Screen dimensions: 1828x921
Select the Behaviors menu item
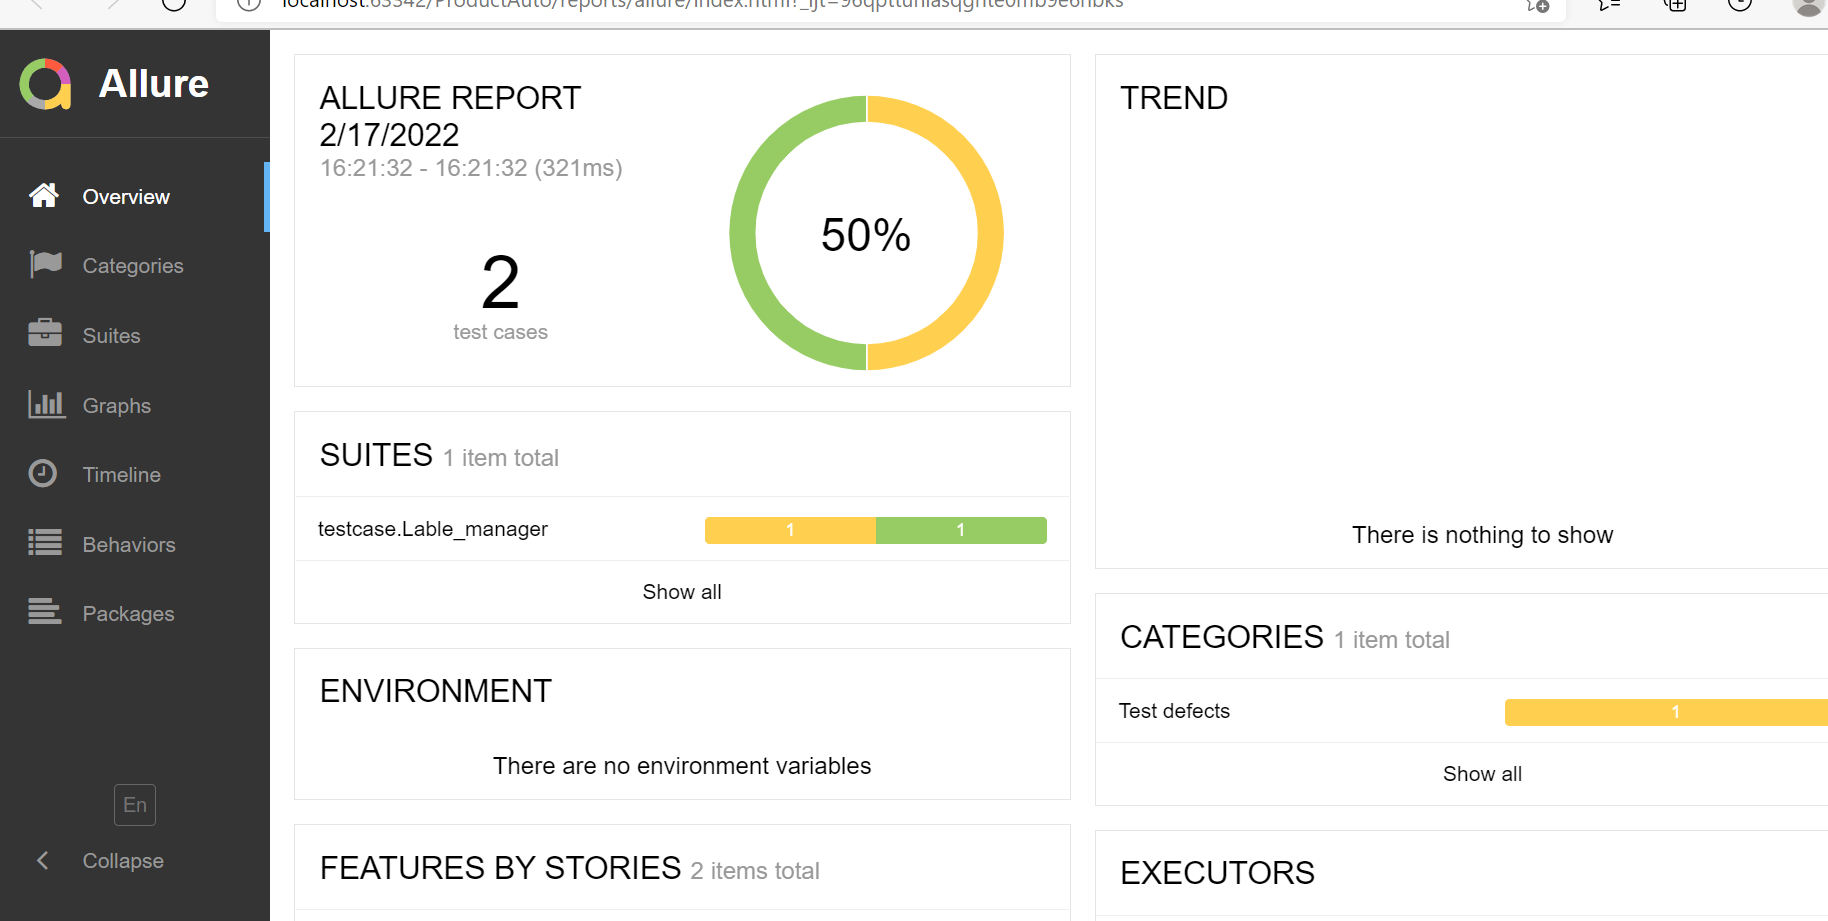click(x=129, y=545)
